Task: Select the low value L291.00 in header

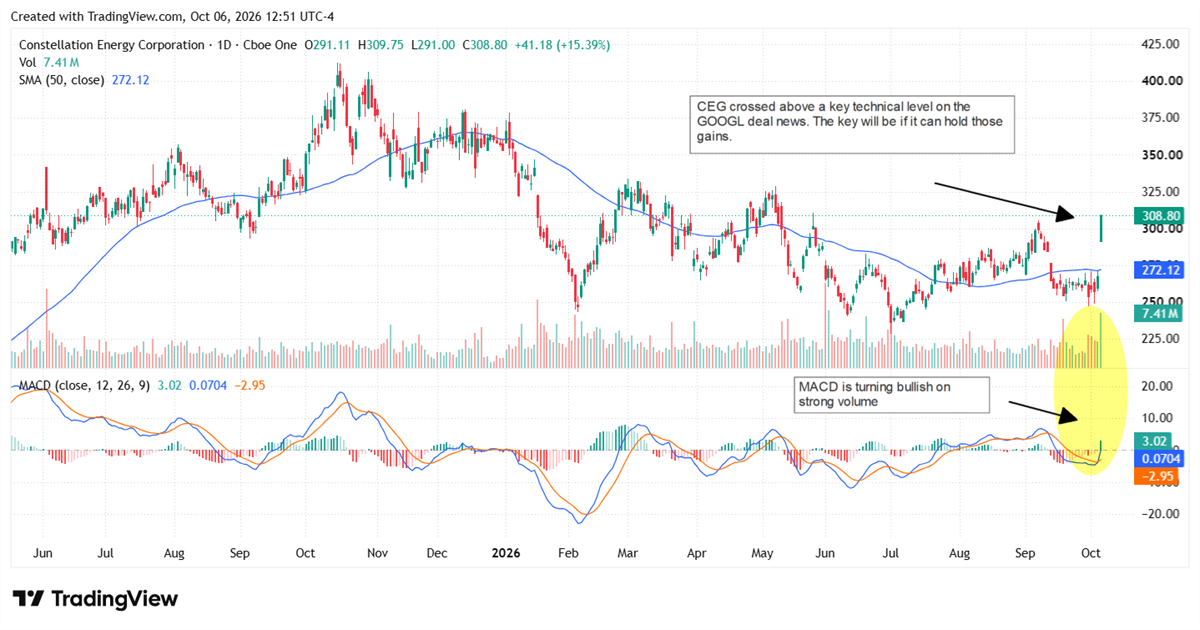Action: pyautogui.click(x=432, y=45)
